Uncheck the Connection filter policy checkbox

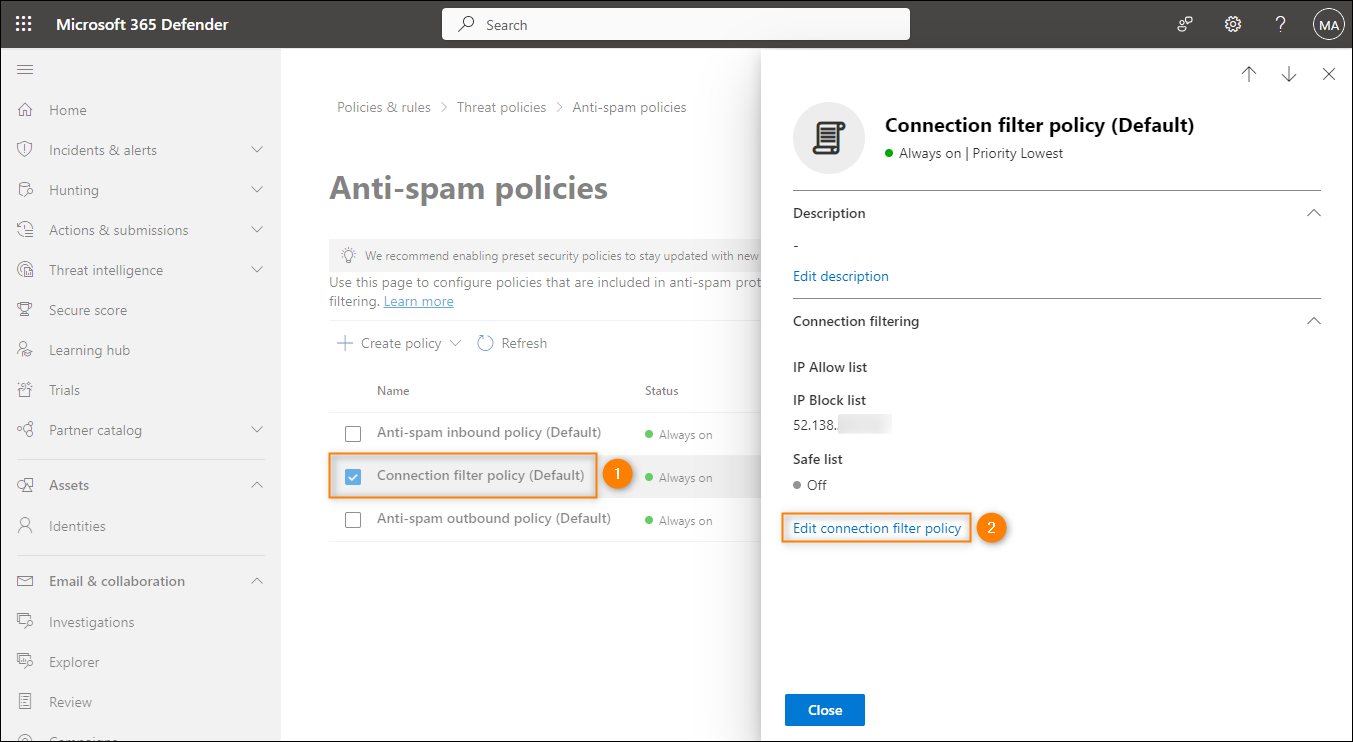tap(353, 477)
